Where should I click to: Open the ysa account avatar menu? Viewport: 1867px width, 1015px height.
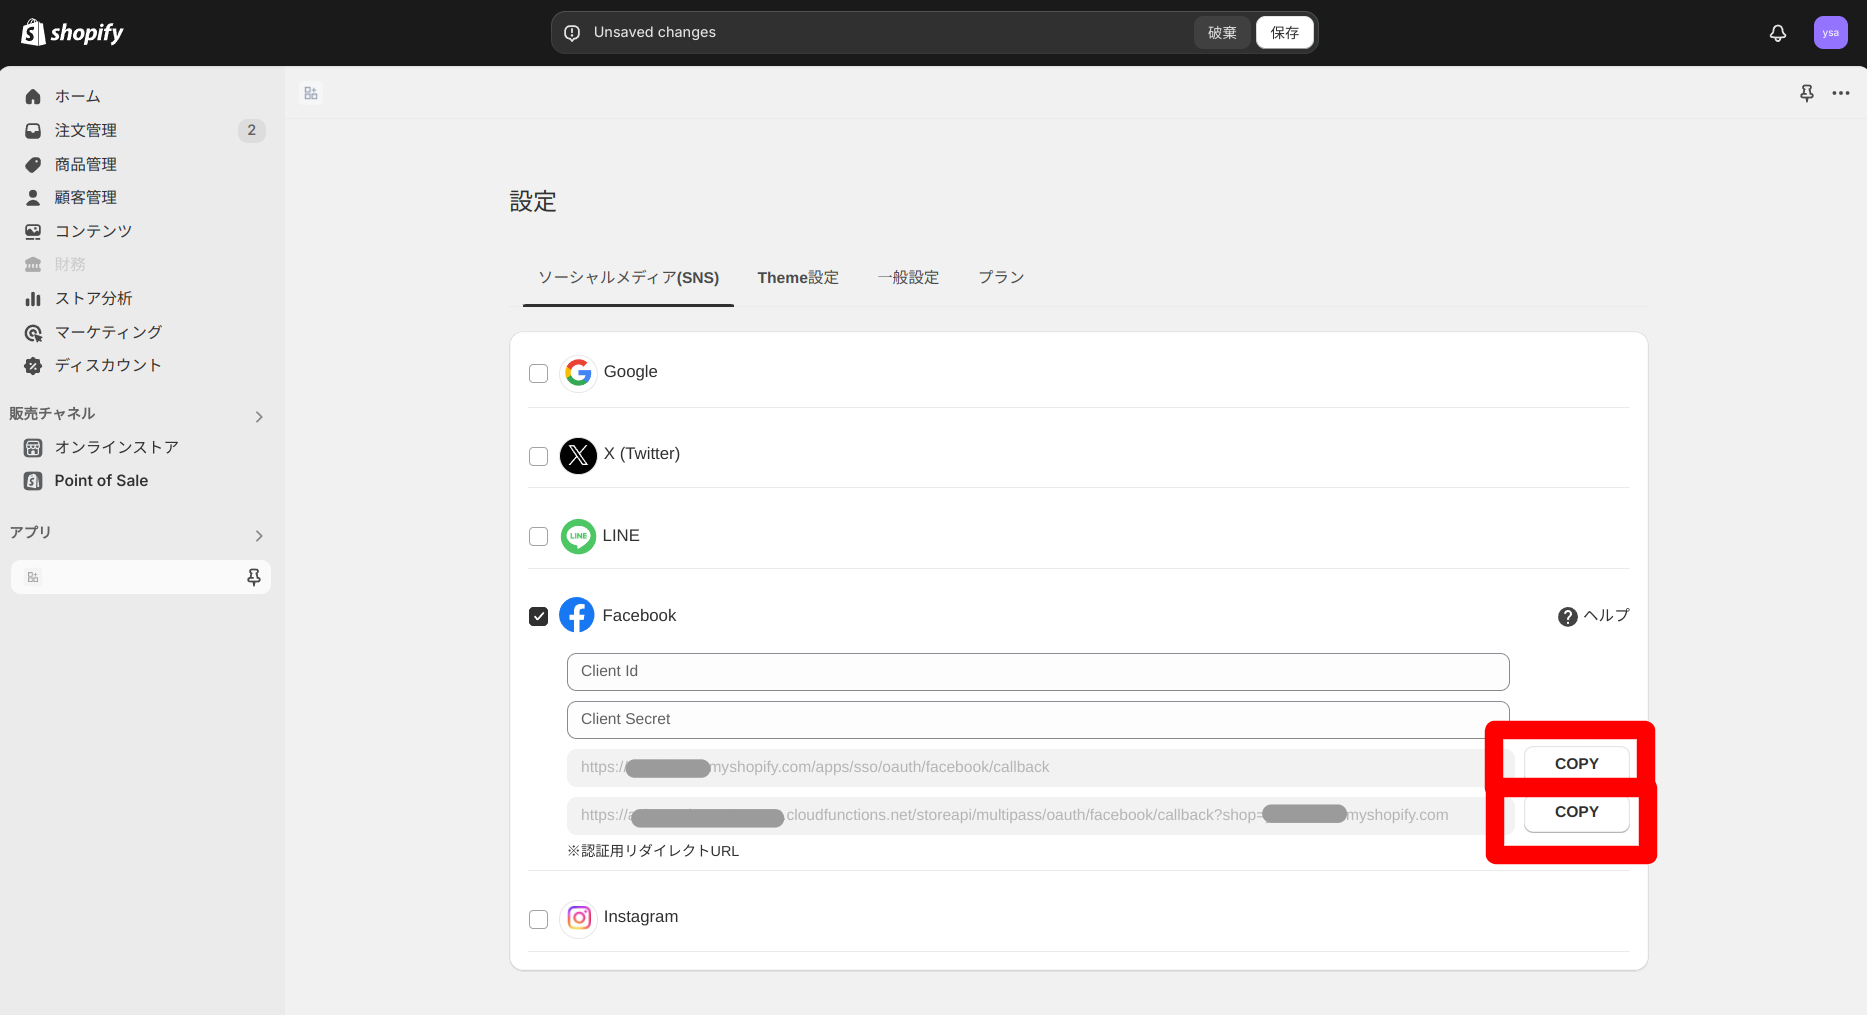click(1831, 33)
